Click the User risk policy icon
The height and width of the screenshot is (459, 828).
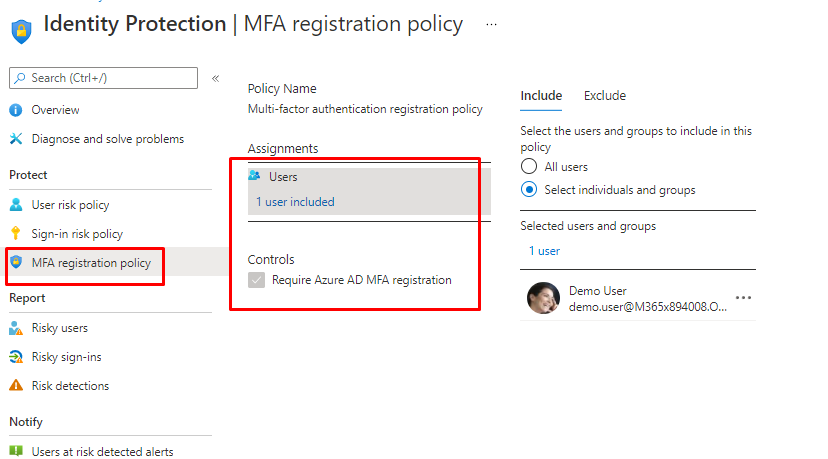(16, 205)
